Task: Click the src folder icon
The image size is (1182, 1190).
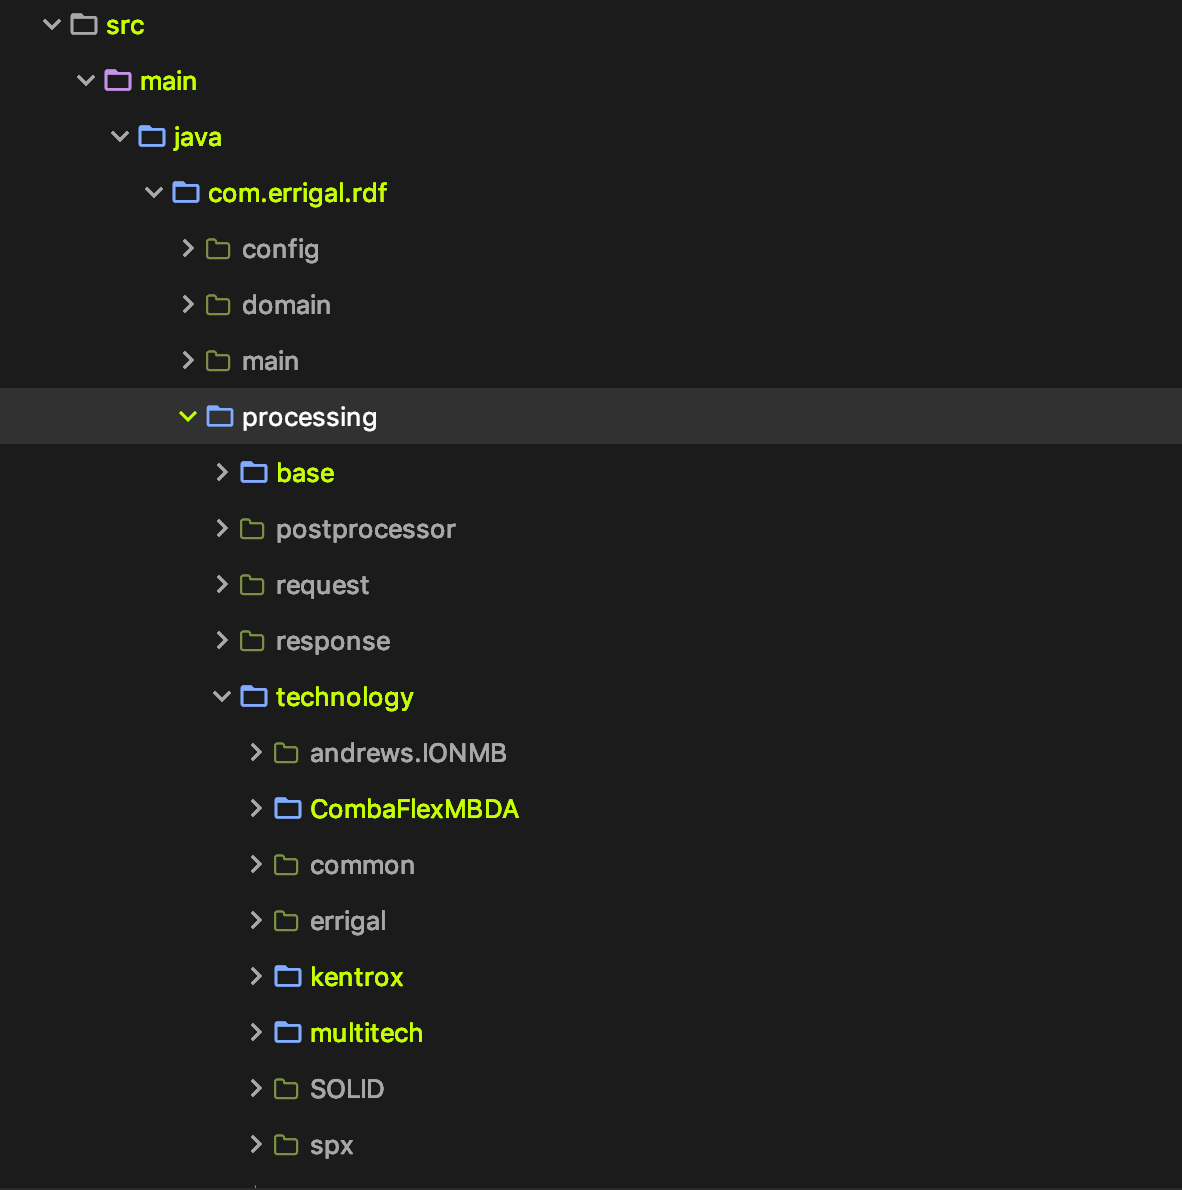Action: [x=84, y=25]
